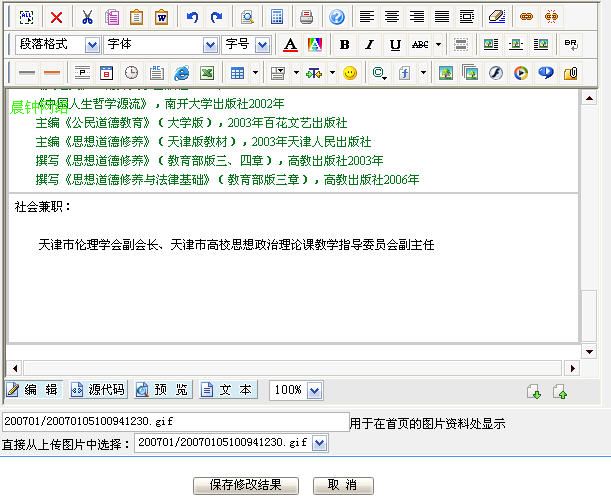Click the red X delete icon
Image resolution: width=611 pixels, height=503 pixels.
57,17
